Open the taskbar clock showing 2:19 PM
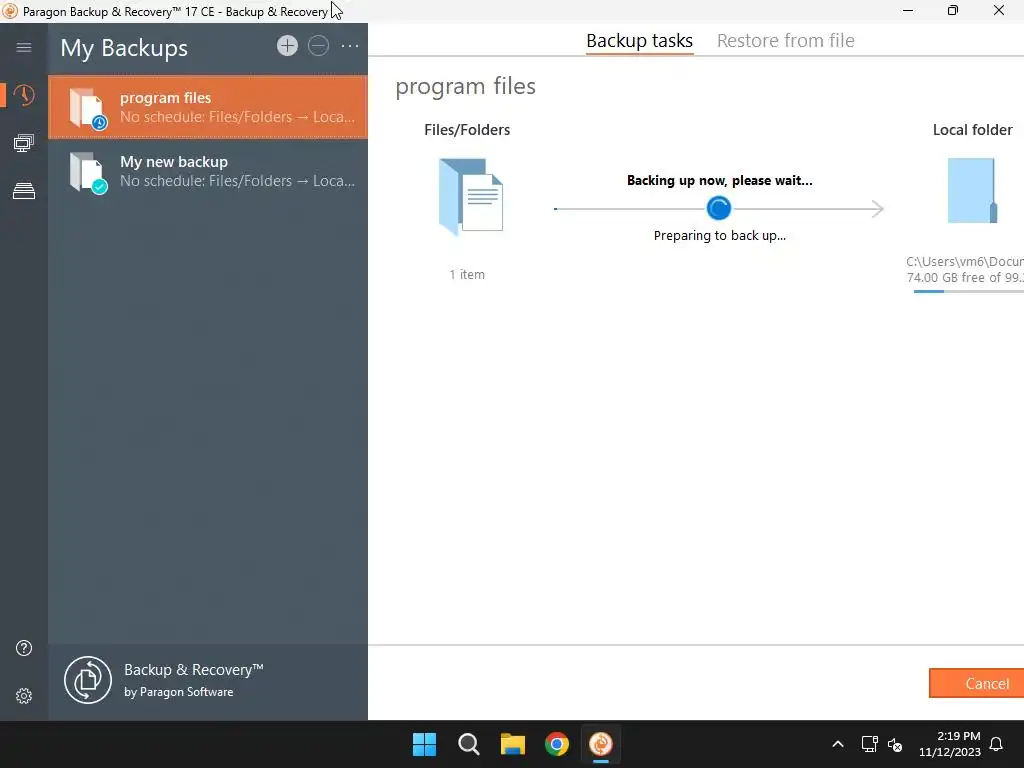 pyautogui.click(x=950, y=744)
